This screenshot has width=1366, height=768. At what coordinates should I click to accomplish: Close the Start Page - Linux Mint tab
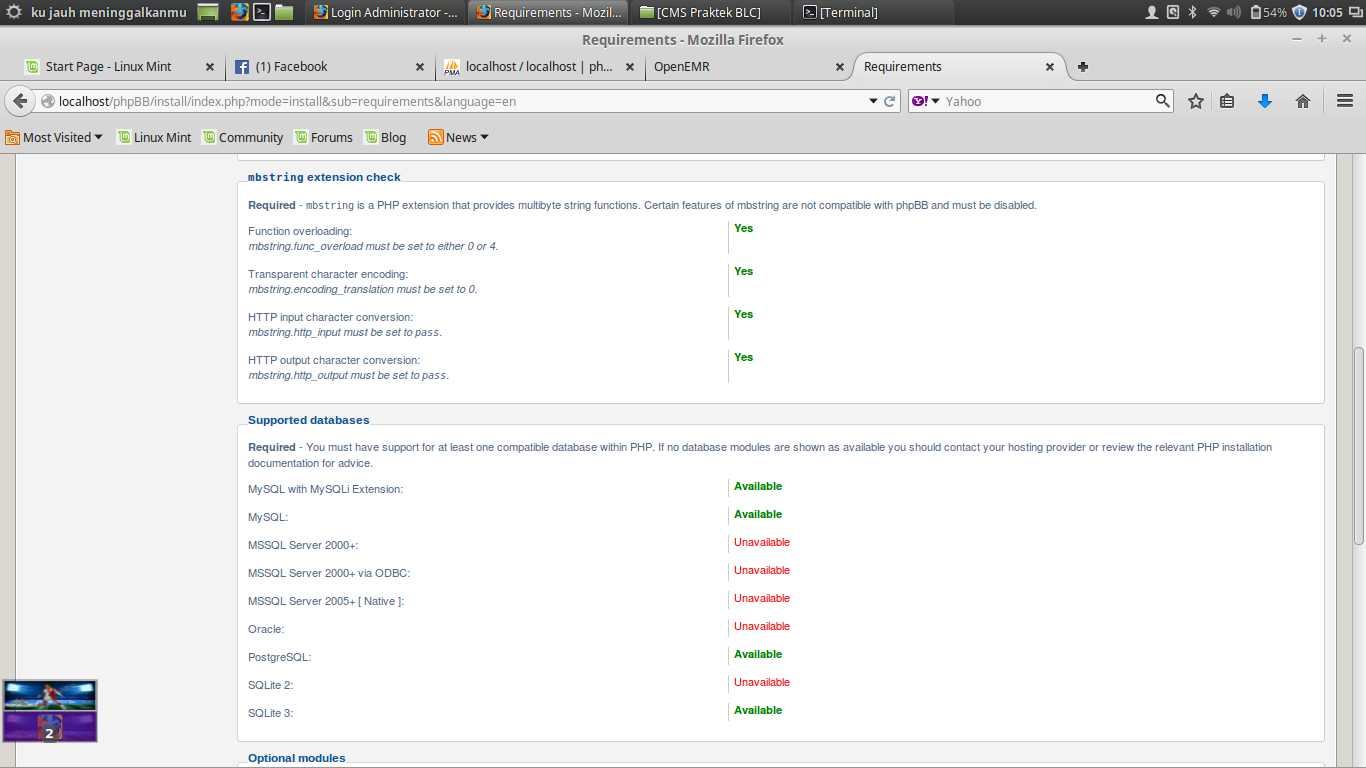pyautogui.click(x=210, y=67)
